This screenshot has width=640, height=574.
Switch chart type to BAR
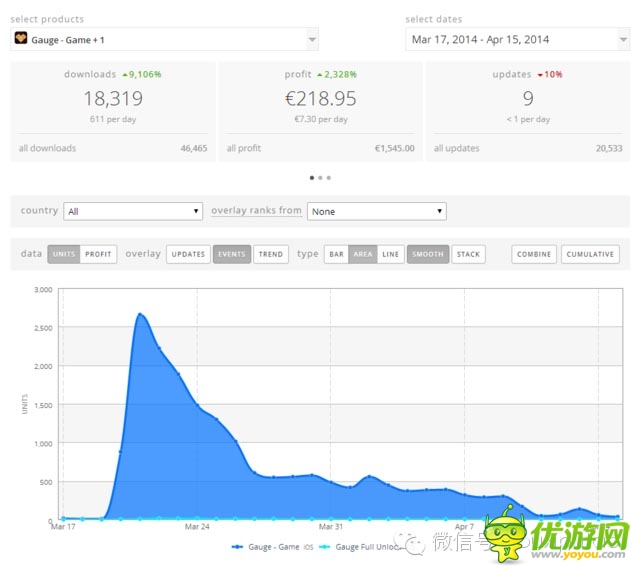point(336,254)
